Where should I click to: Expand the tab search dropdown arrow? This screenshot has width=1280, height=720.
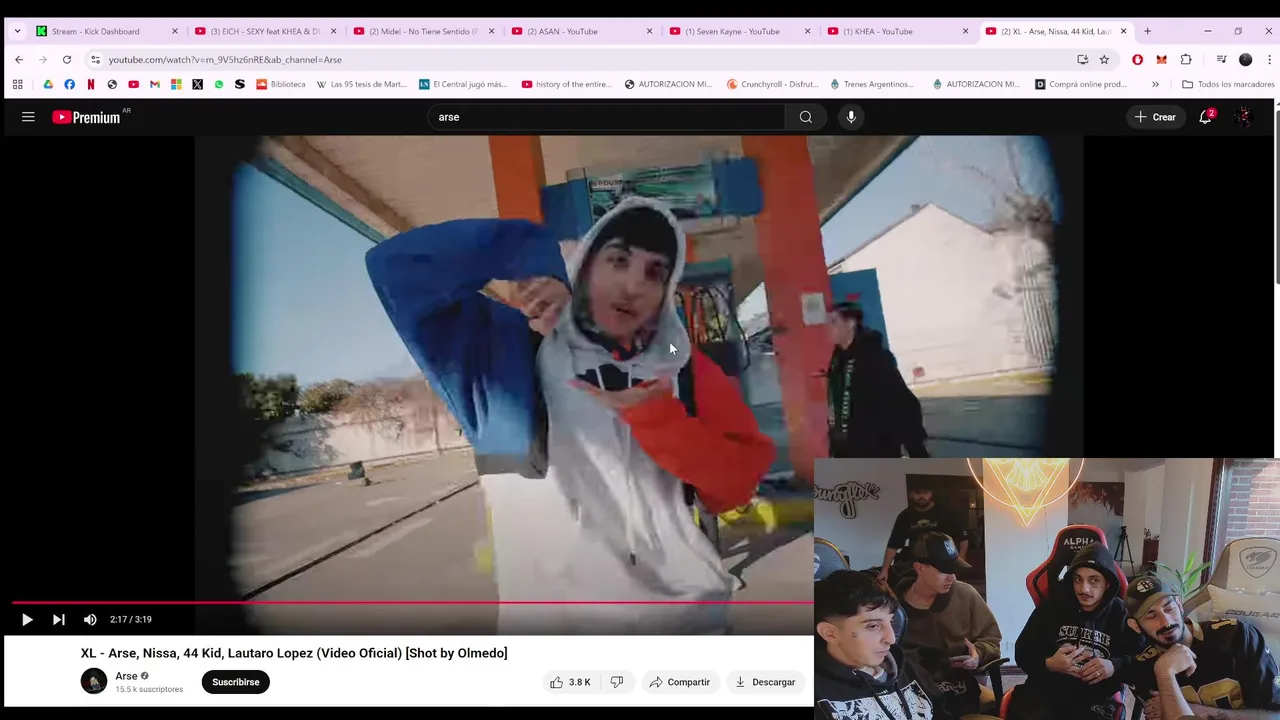17,31
